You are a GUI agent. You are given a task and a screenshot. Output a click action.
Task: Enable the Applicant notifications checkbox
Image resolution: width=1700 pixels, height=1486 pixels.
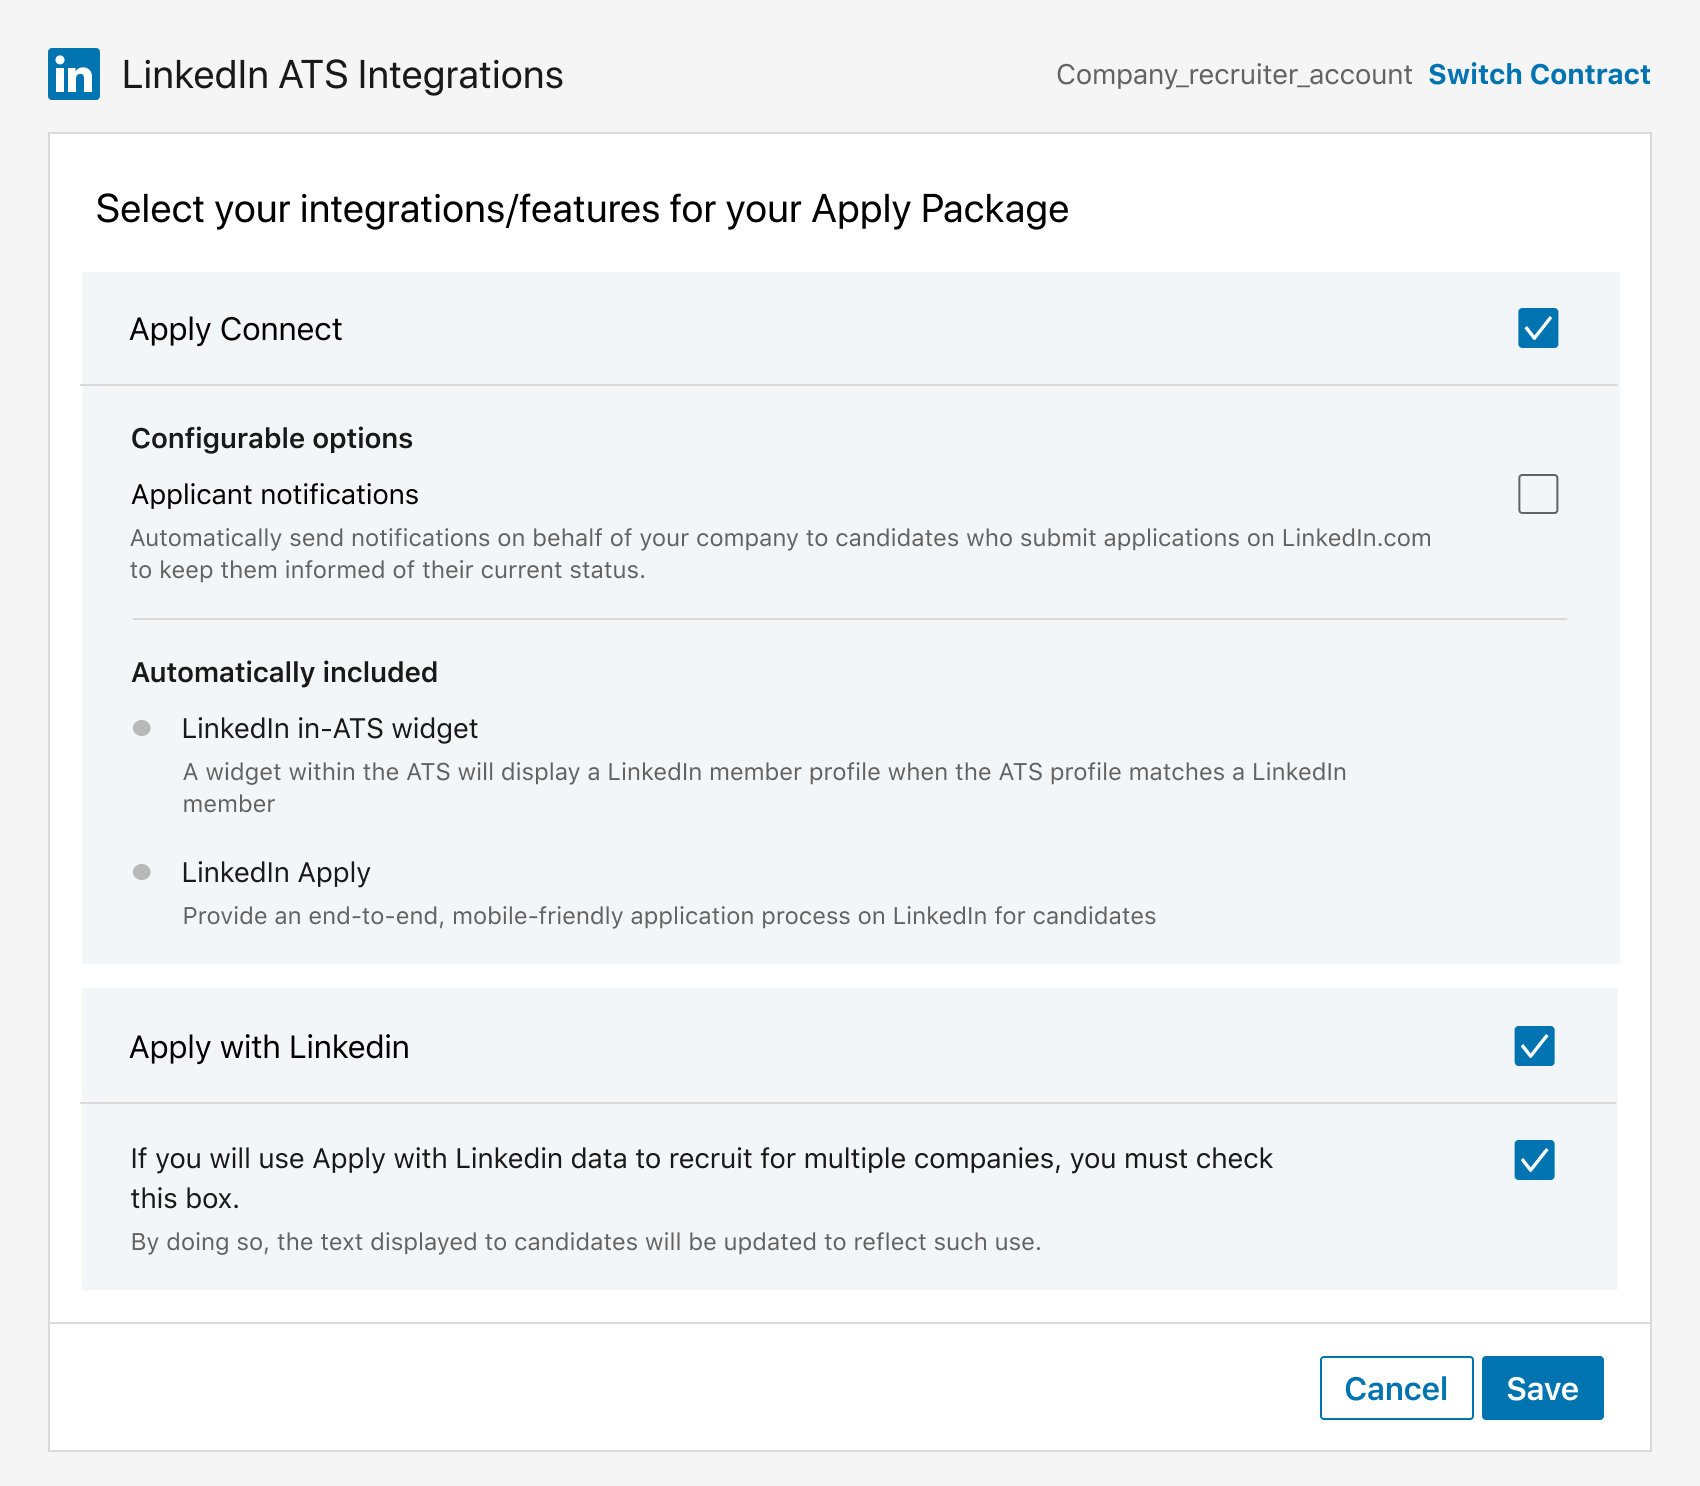pyautogui.click(x=1538, y=494)
